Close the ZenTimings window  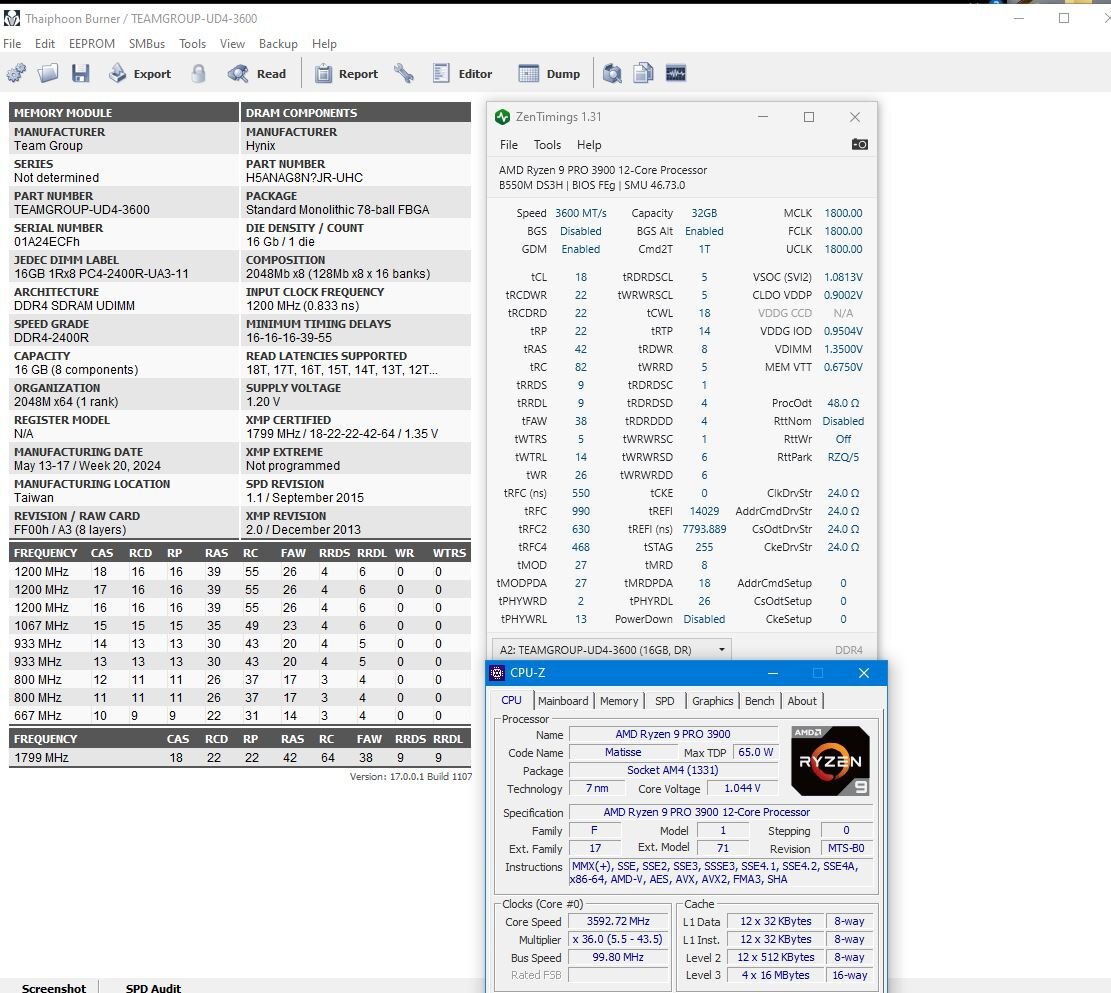tap(855, 117)
